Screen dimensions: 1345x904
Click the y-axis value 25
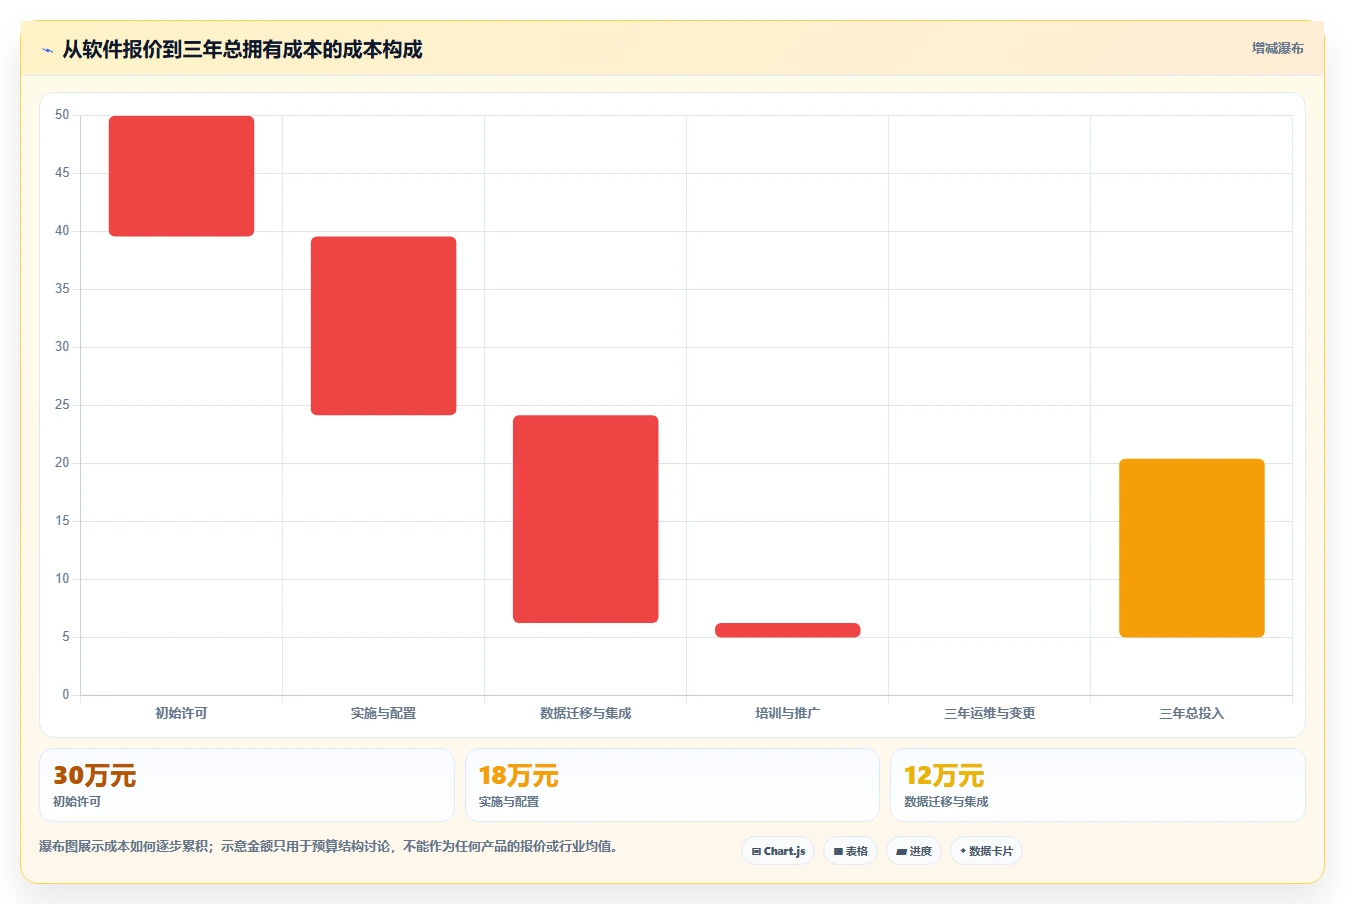coord(62,405)
